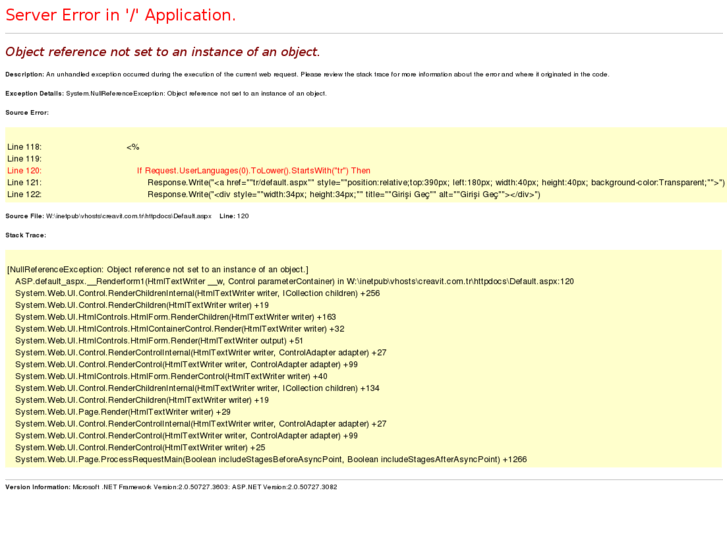Click the 'HtmlForm.Render(HtmlTextWriter output)' +51 line
Viewport: 727px width, 545px height.
(159, 341)
